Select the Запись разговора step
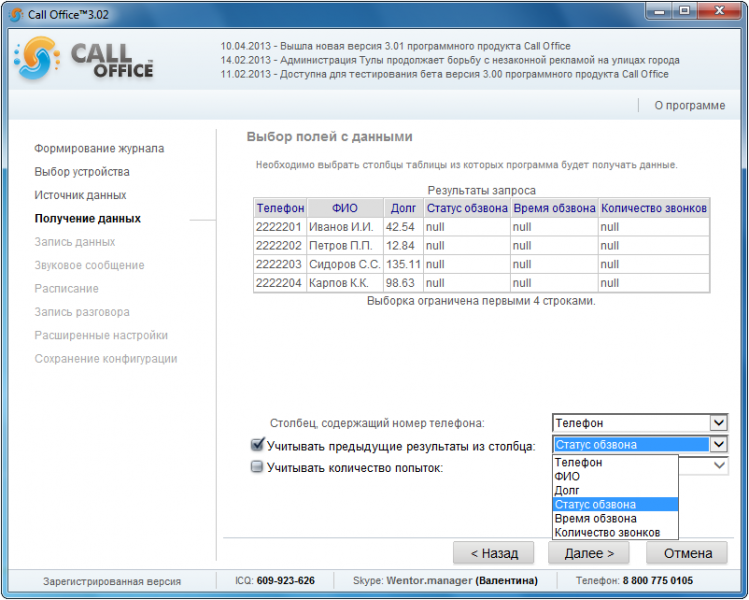The height and width of the screenshot is (600, 749). [x=82, y=312]
